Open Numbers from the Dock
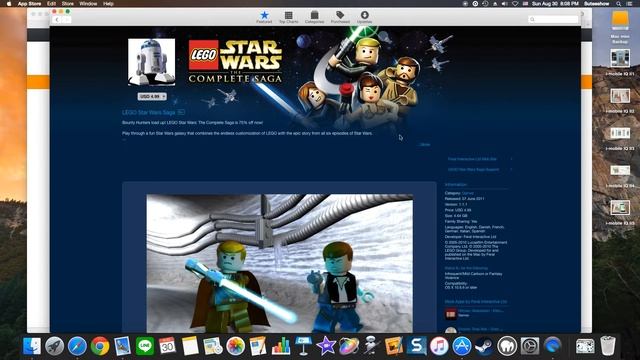Image resolution: width=640 pixels, height=360 pixels. pyautogui.click(x=281, y=346)
